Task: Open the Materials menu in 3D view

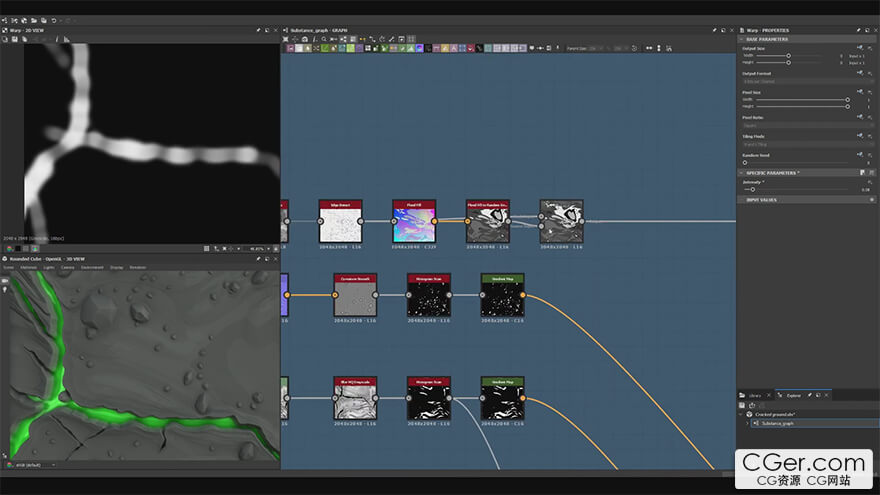Action: tap(28, 267)
